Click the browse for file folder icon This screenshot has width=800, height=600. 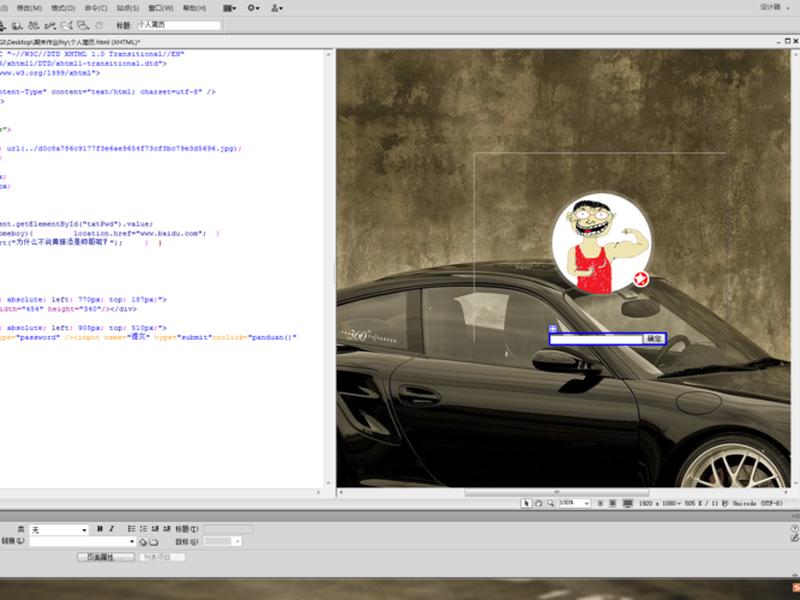pyautogui.click(x=154, y=542)
